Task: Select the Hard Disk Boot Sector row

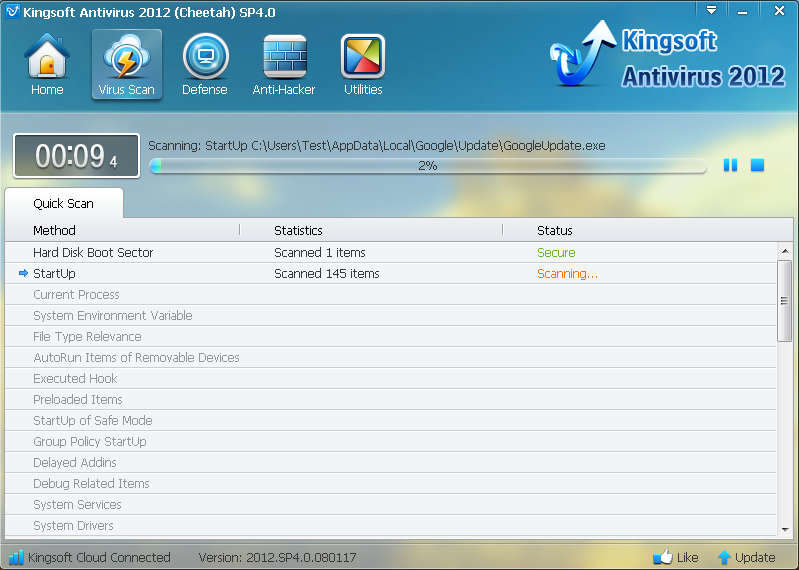Action: tap(391, 252)
